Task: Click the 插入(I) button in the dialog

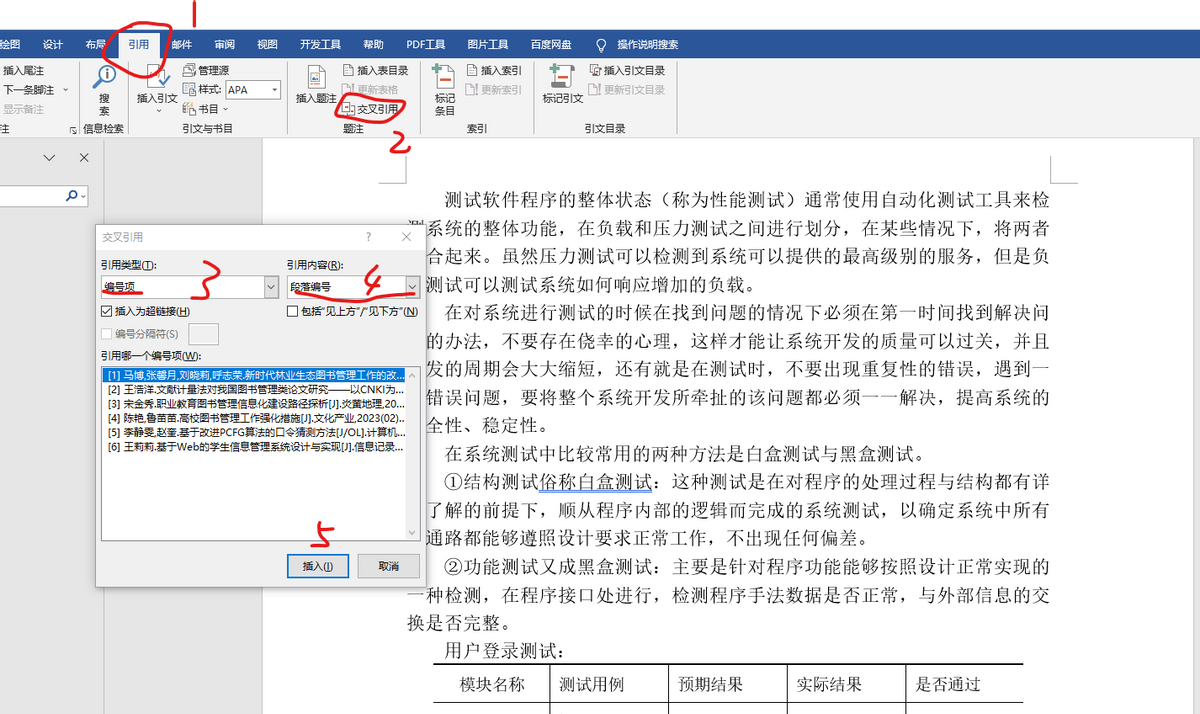Action: (317, 566)
